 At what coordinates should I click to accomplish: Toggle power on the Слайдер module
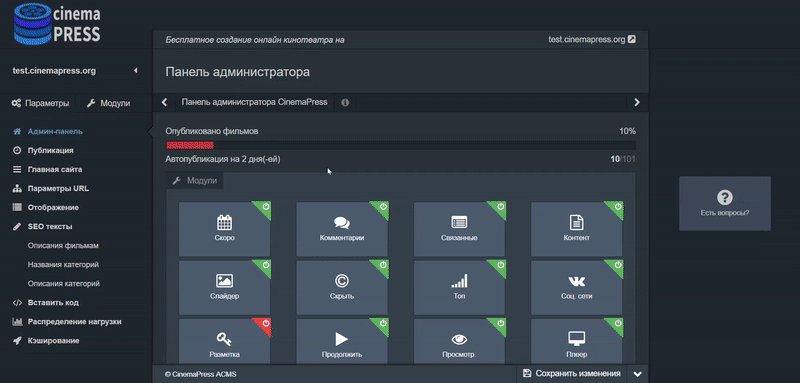tap(266, 265)
